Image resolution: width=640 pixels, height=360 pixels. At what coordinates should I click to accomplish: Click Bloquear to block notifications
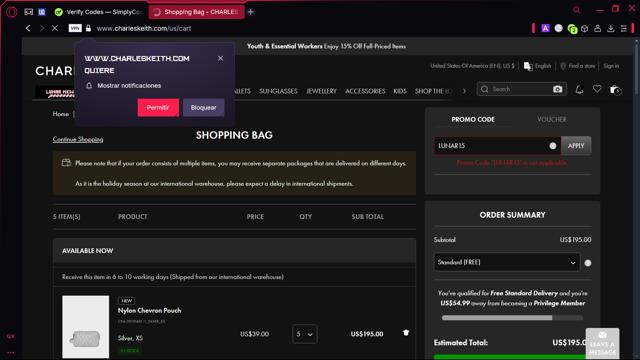[203, 107]
